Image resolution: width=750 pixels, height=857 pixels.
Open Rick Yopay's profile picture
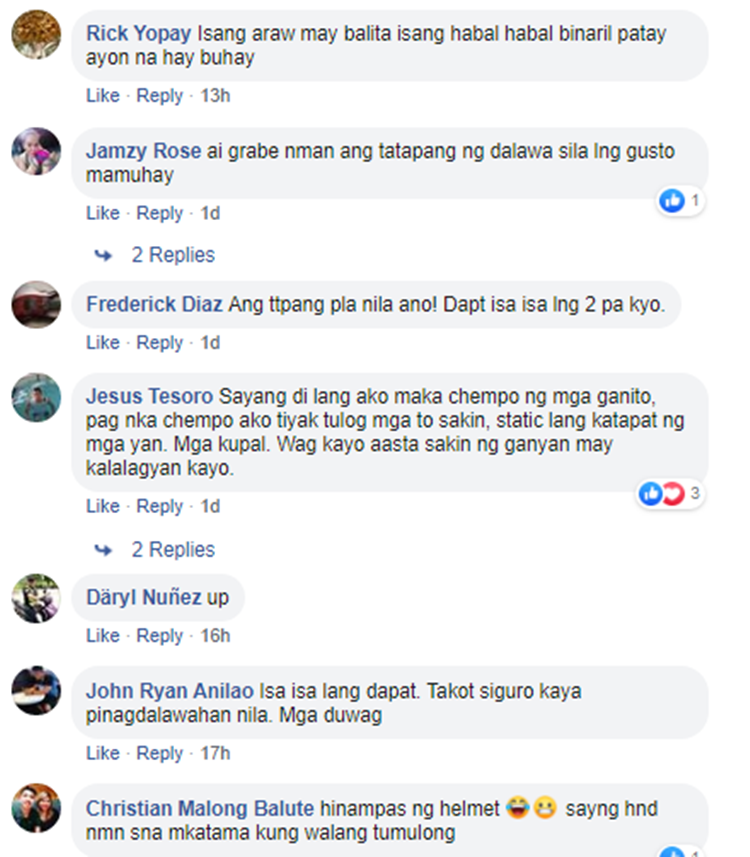[36, 34]
